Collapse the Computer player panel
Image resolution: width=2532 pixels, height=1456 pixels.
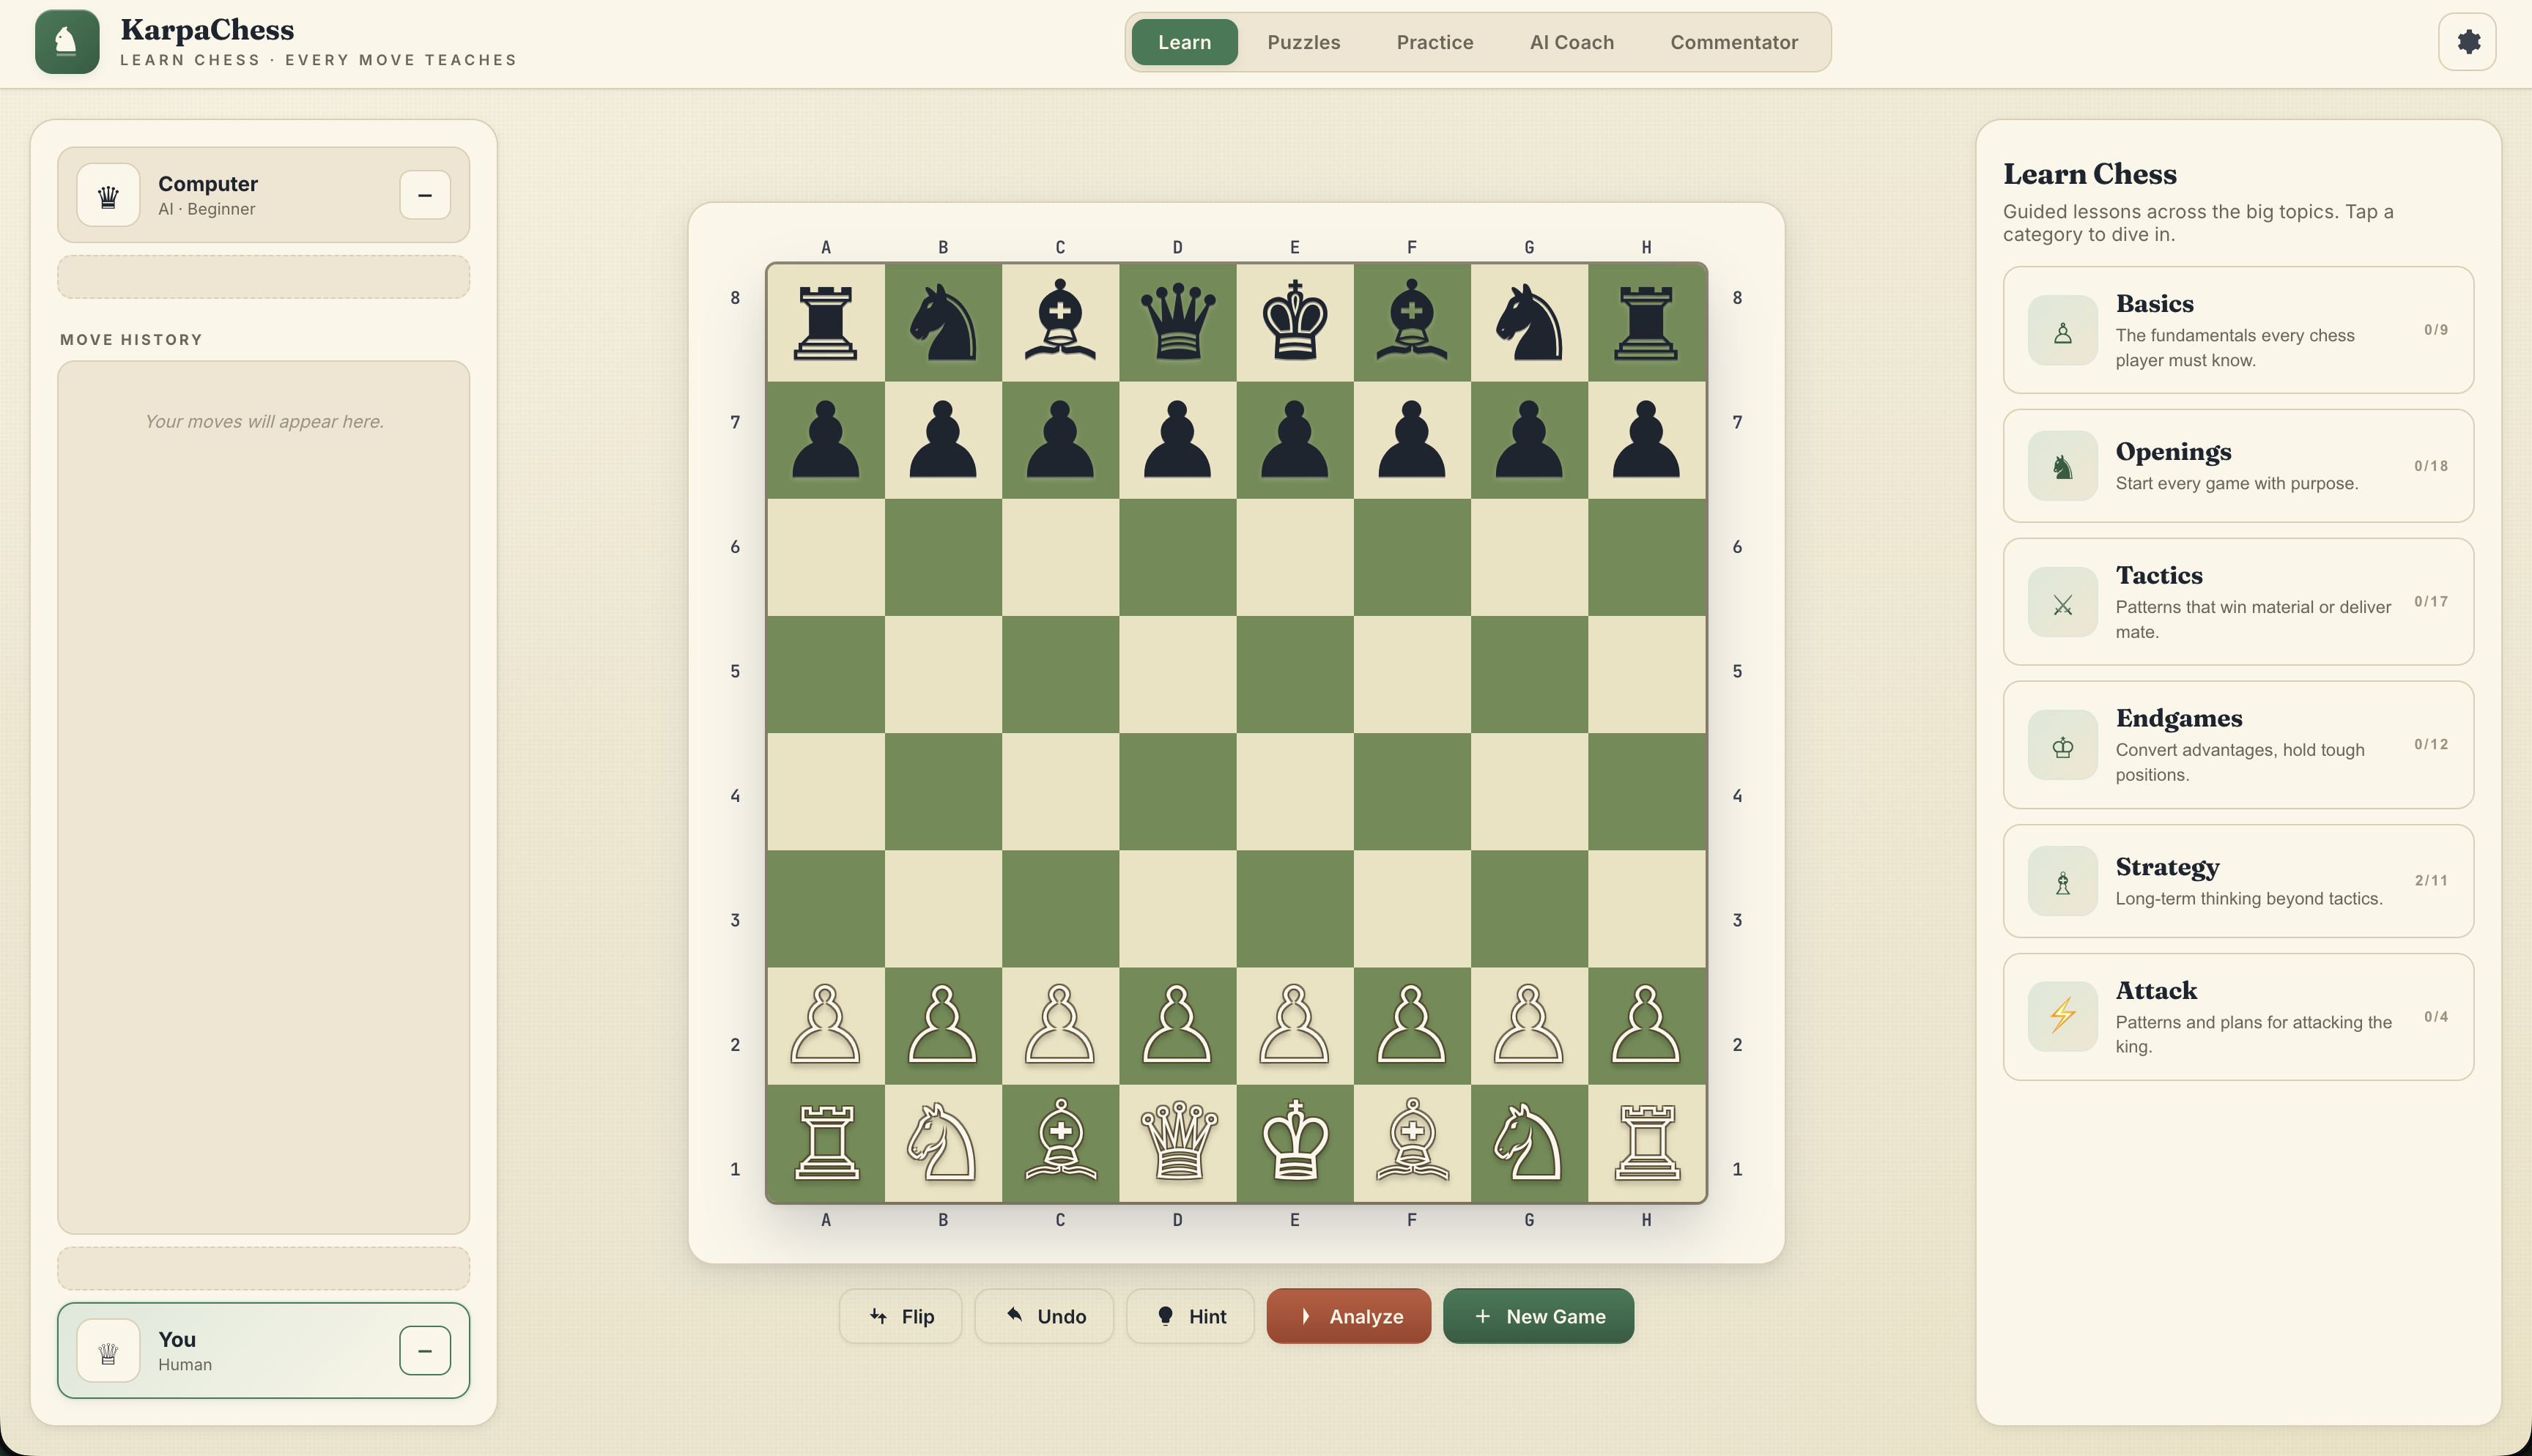[424, 195]
